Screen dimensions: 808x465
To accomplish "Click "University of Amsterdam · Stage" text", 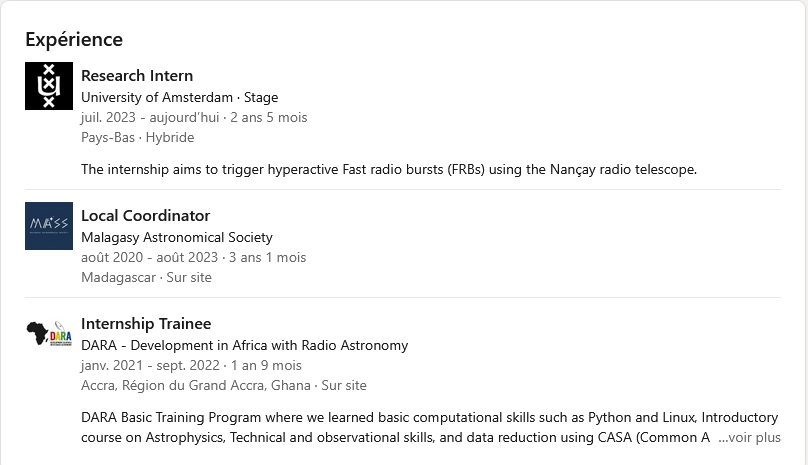I will click(x=179, y=97).
